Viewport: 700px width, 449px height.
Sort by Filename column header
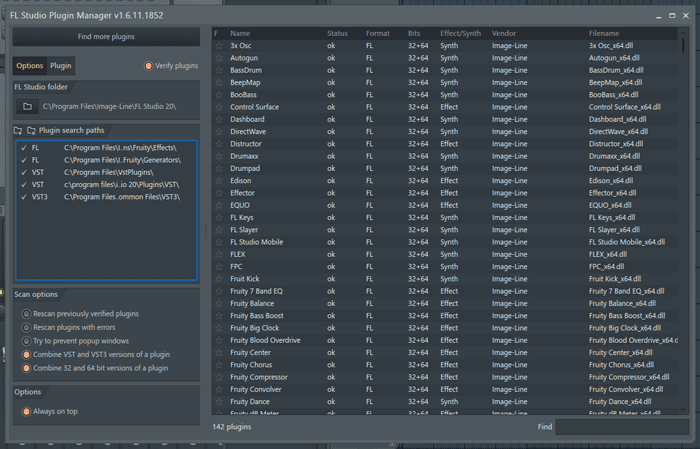tap(604, 33)
